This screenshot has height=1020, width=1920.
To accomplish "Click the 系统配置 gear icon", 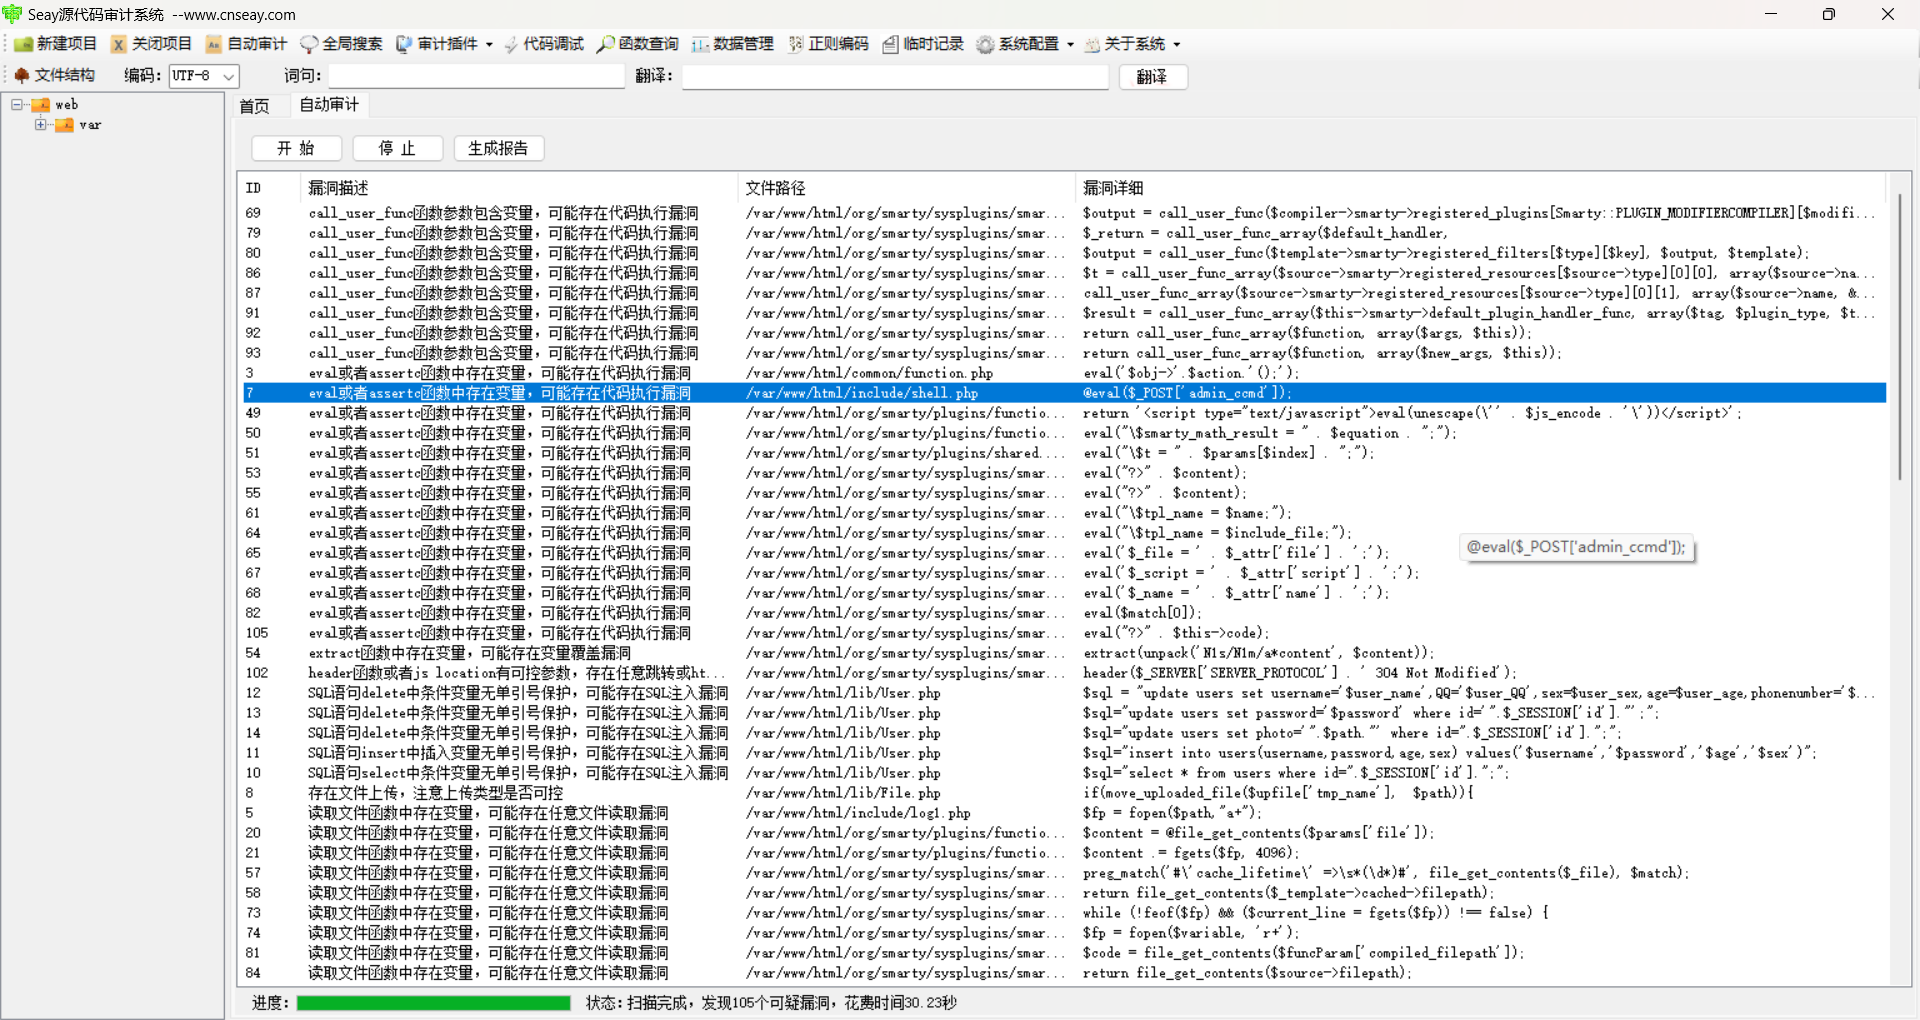I will pyautogui.click(x=985, y=44).
